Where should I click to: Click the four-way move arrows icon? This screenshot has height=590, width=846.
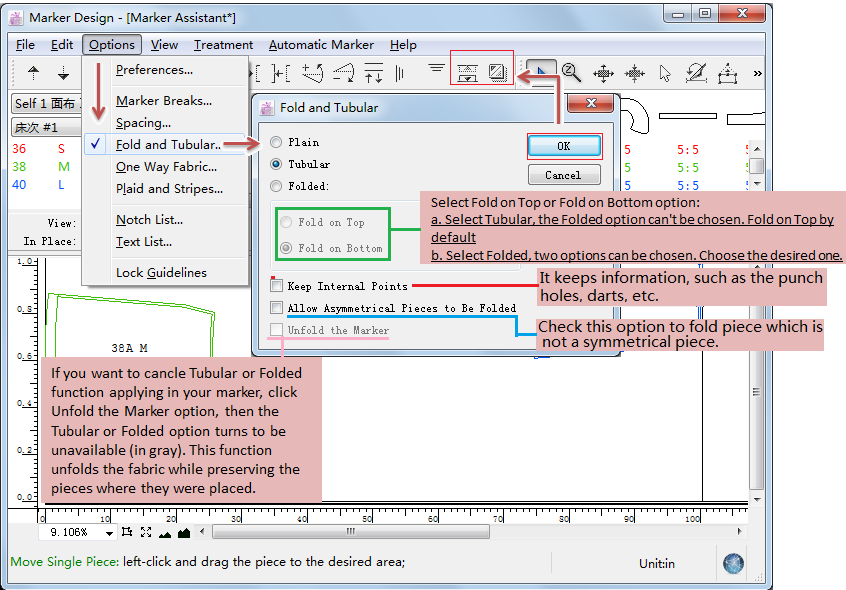603,73
